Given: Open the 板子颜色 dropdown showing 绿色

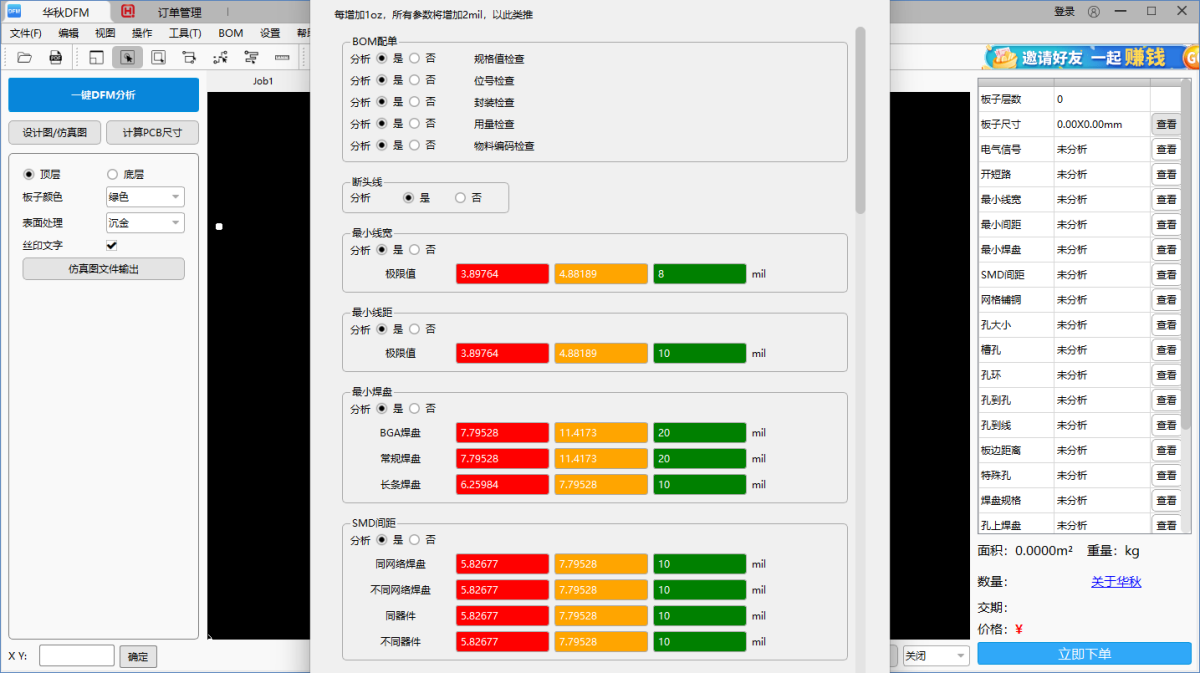Looking at the screenshot, I should click(145, 197).
